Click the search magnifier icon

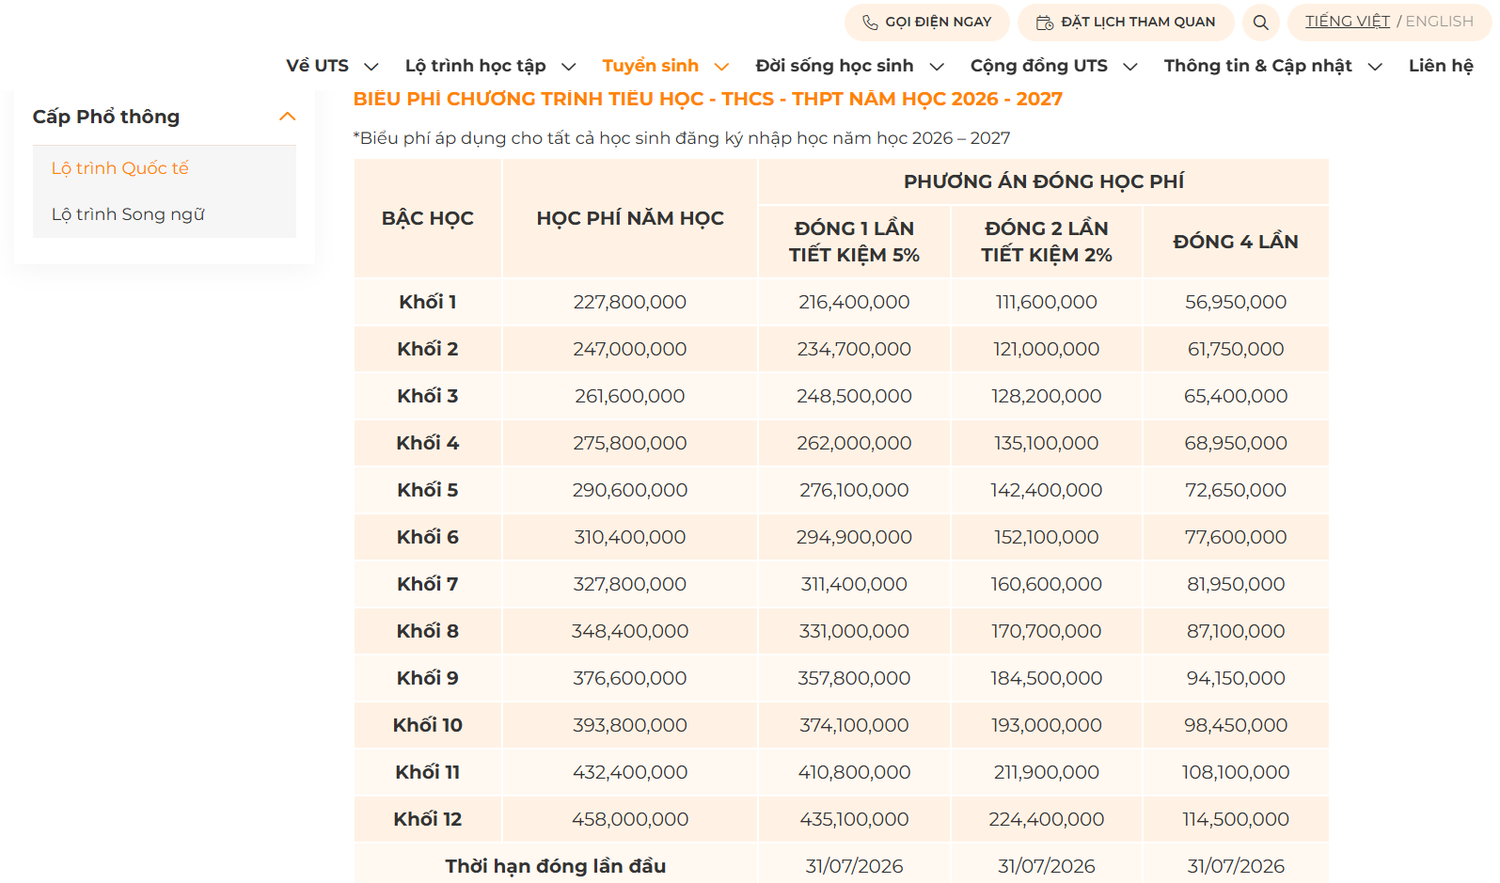[x=1261, y=22]
